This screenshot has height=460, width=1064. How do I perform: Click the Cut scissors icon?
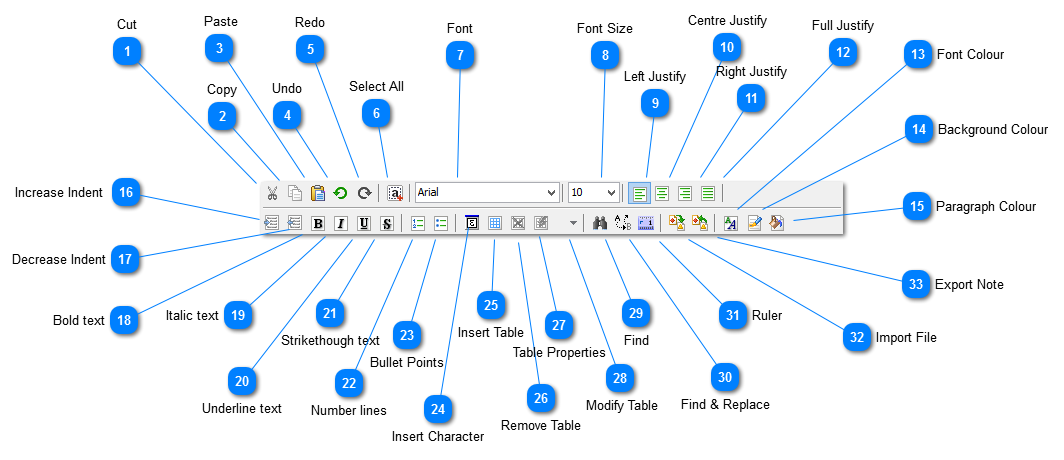[272, 193]
